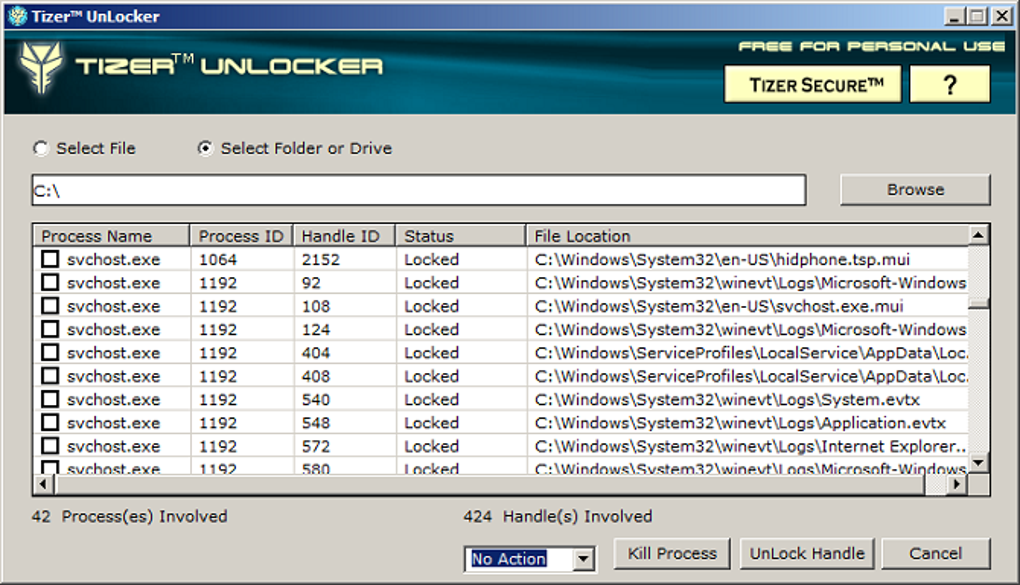Check the svchost.exe row with handle 548
The width and height of the screenshot is (1020, 585).
[50, 423]
